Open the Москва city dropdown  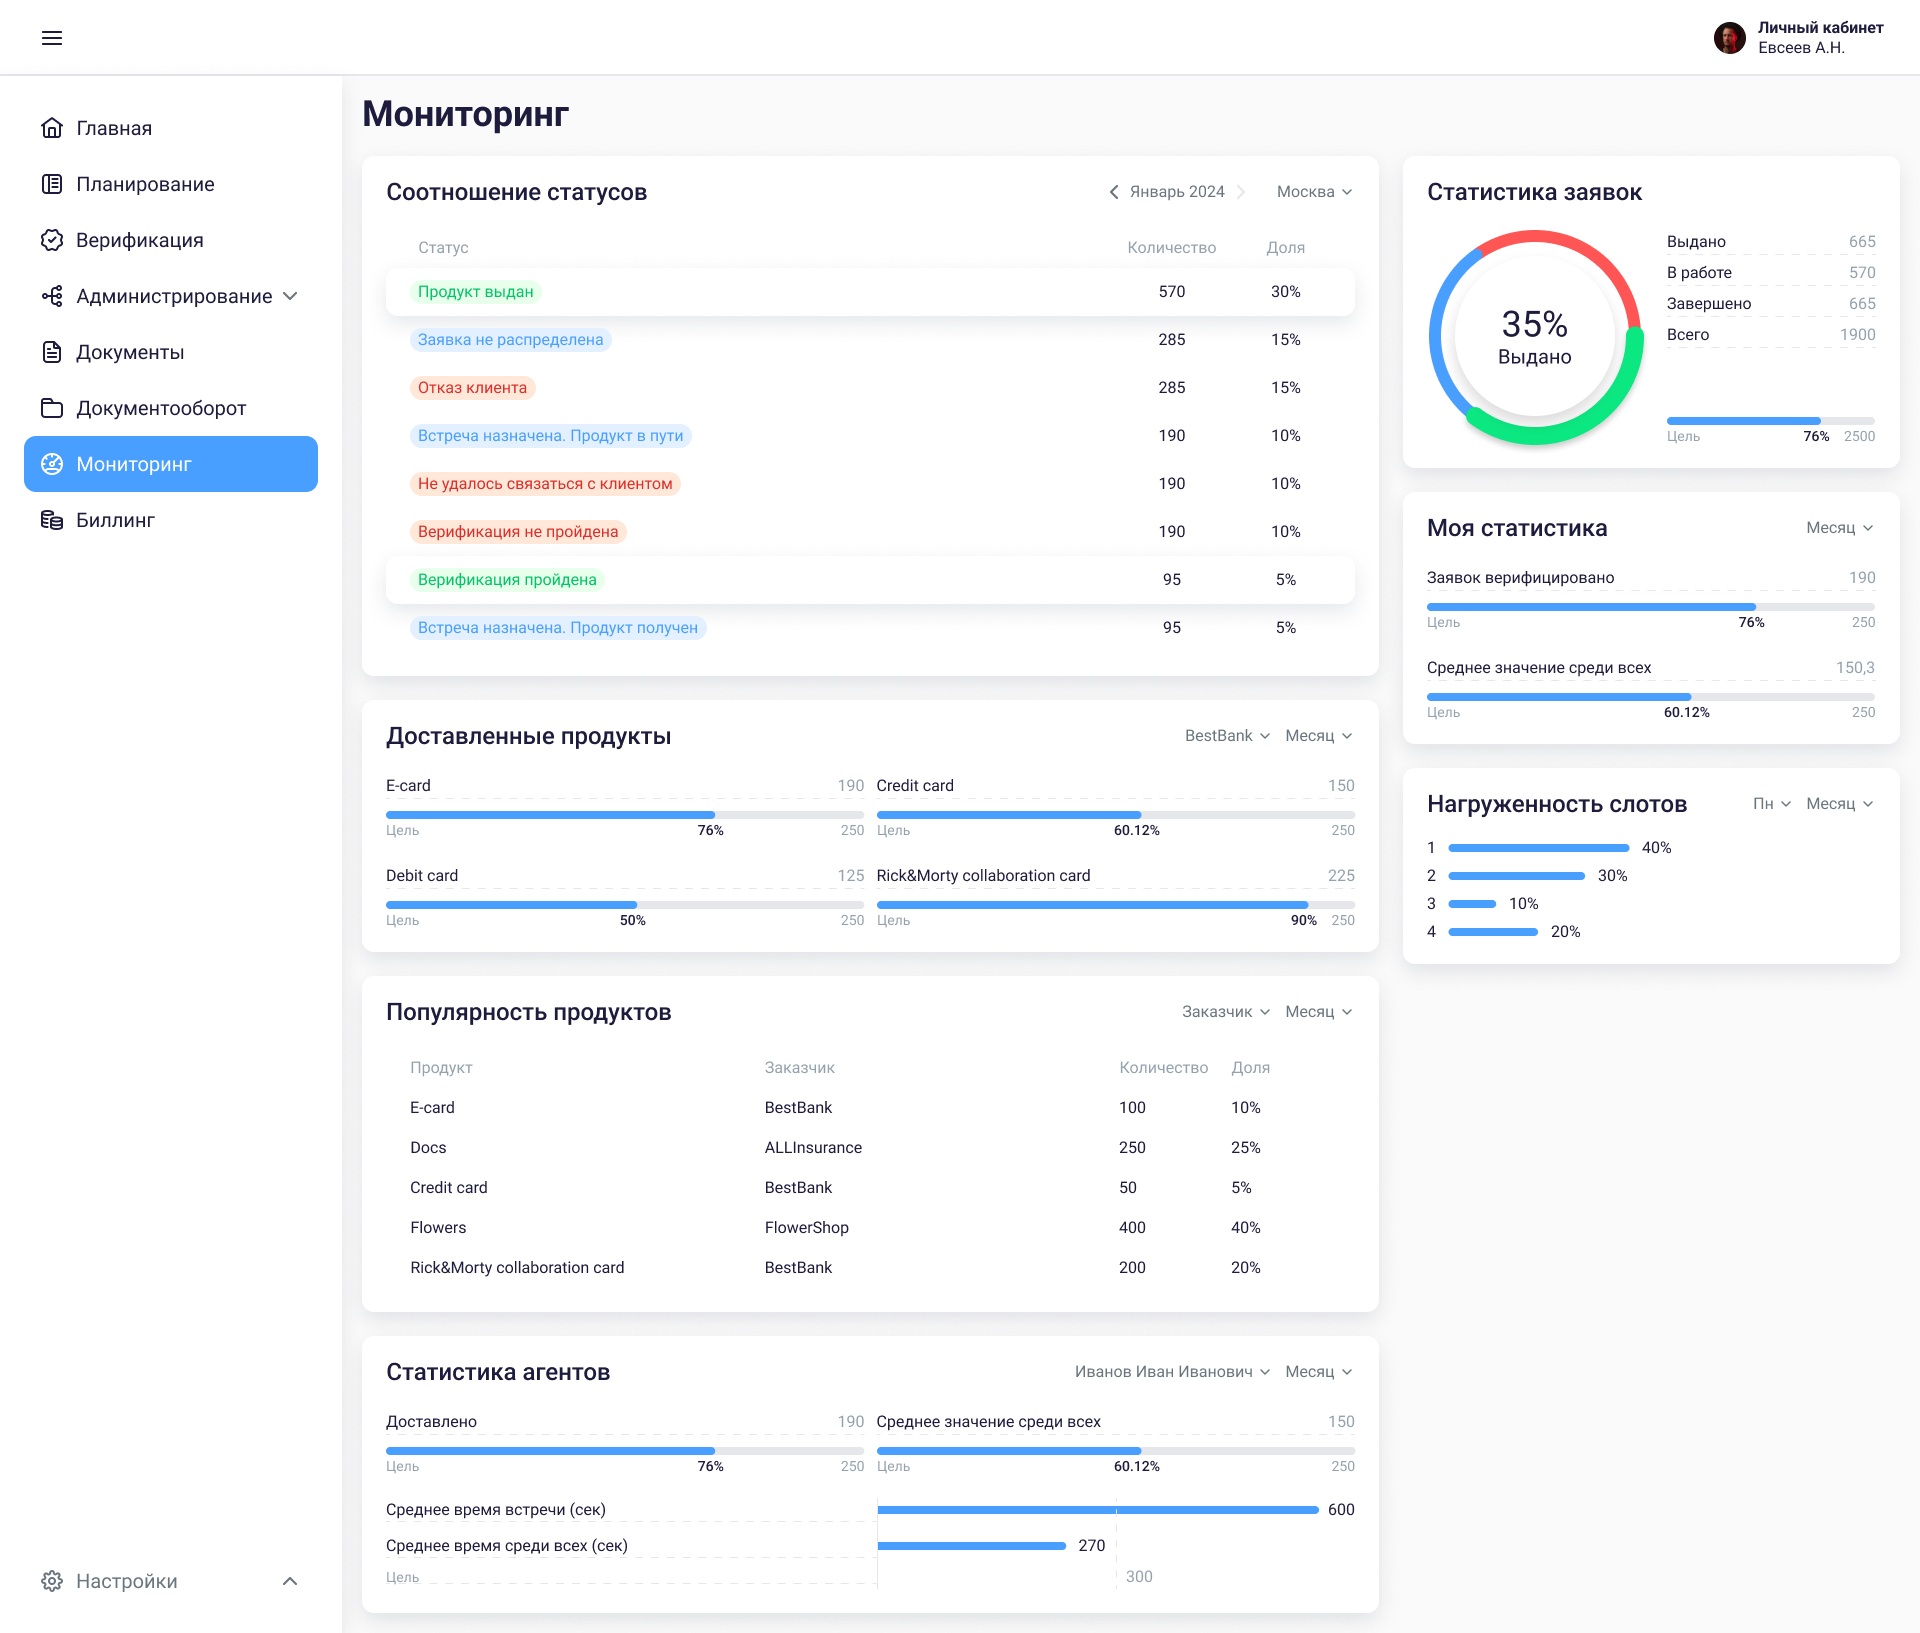(x=1314, y=192)
